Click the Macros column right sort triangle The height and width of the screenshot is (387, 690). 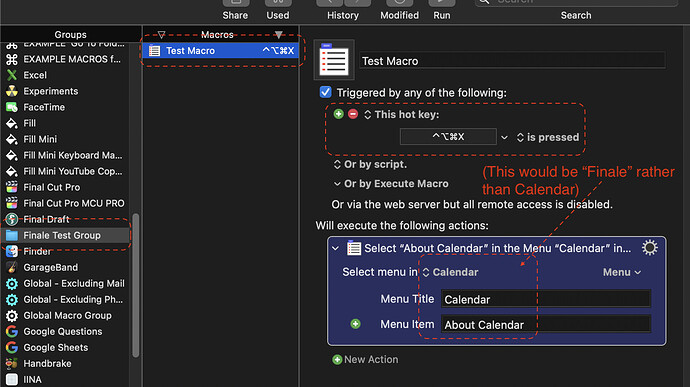[x=279, y=34]
